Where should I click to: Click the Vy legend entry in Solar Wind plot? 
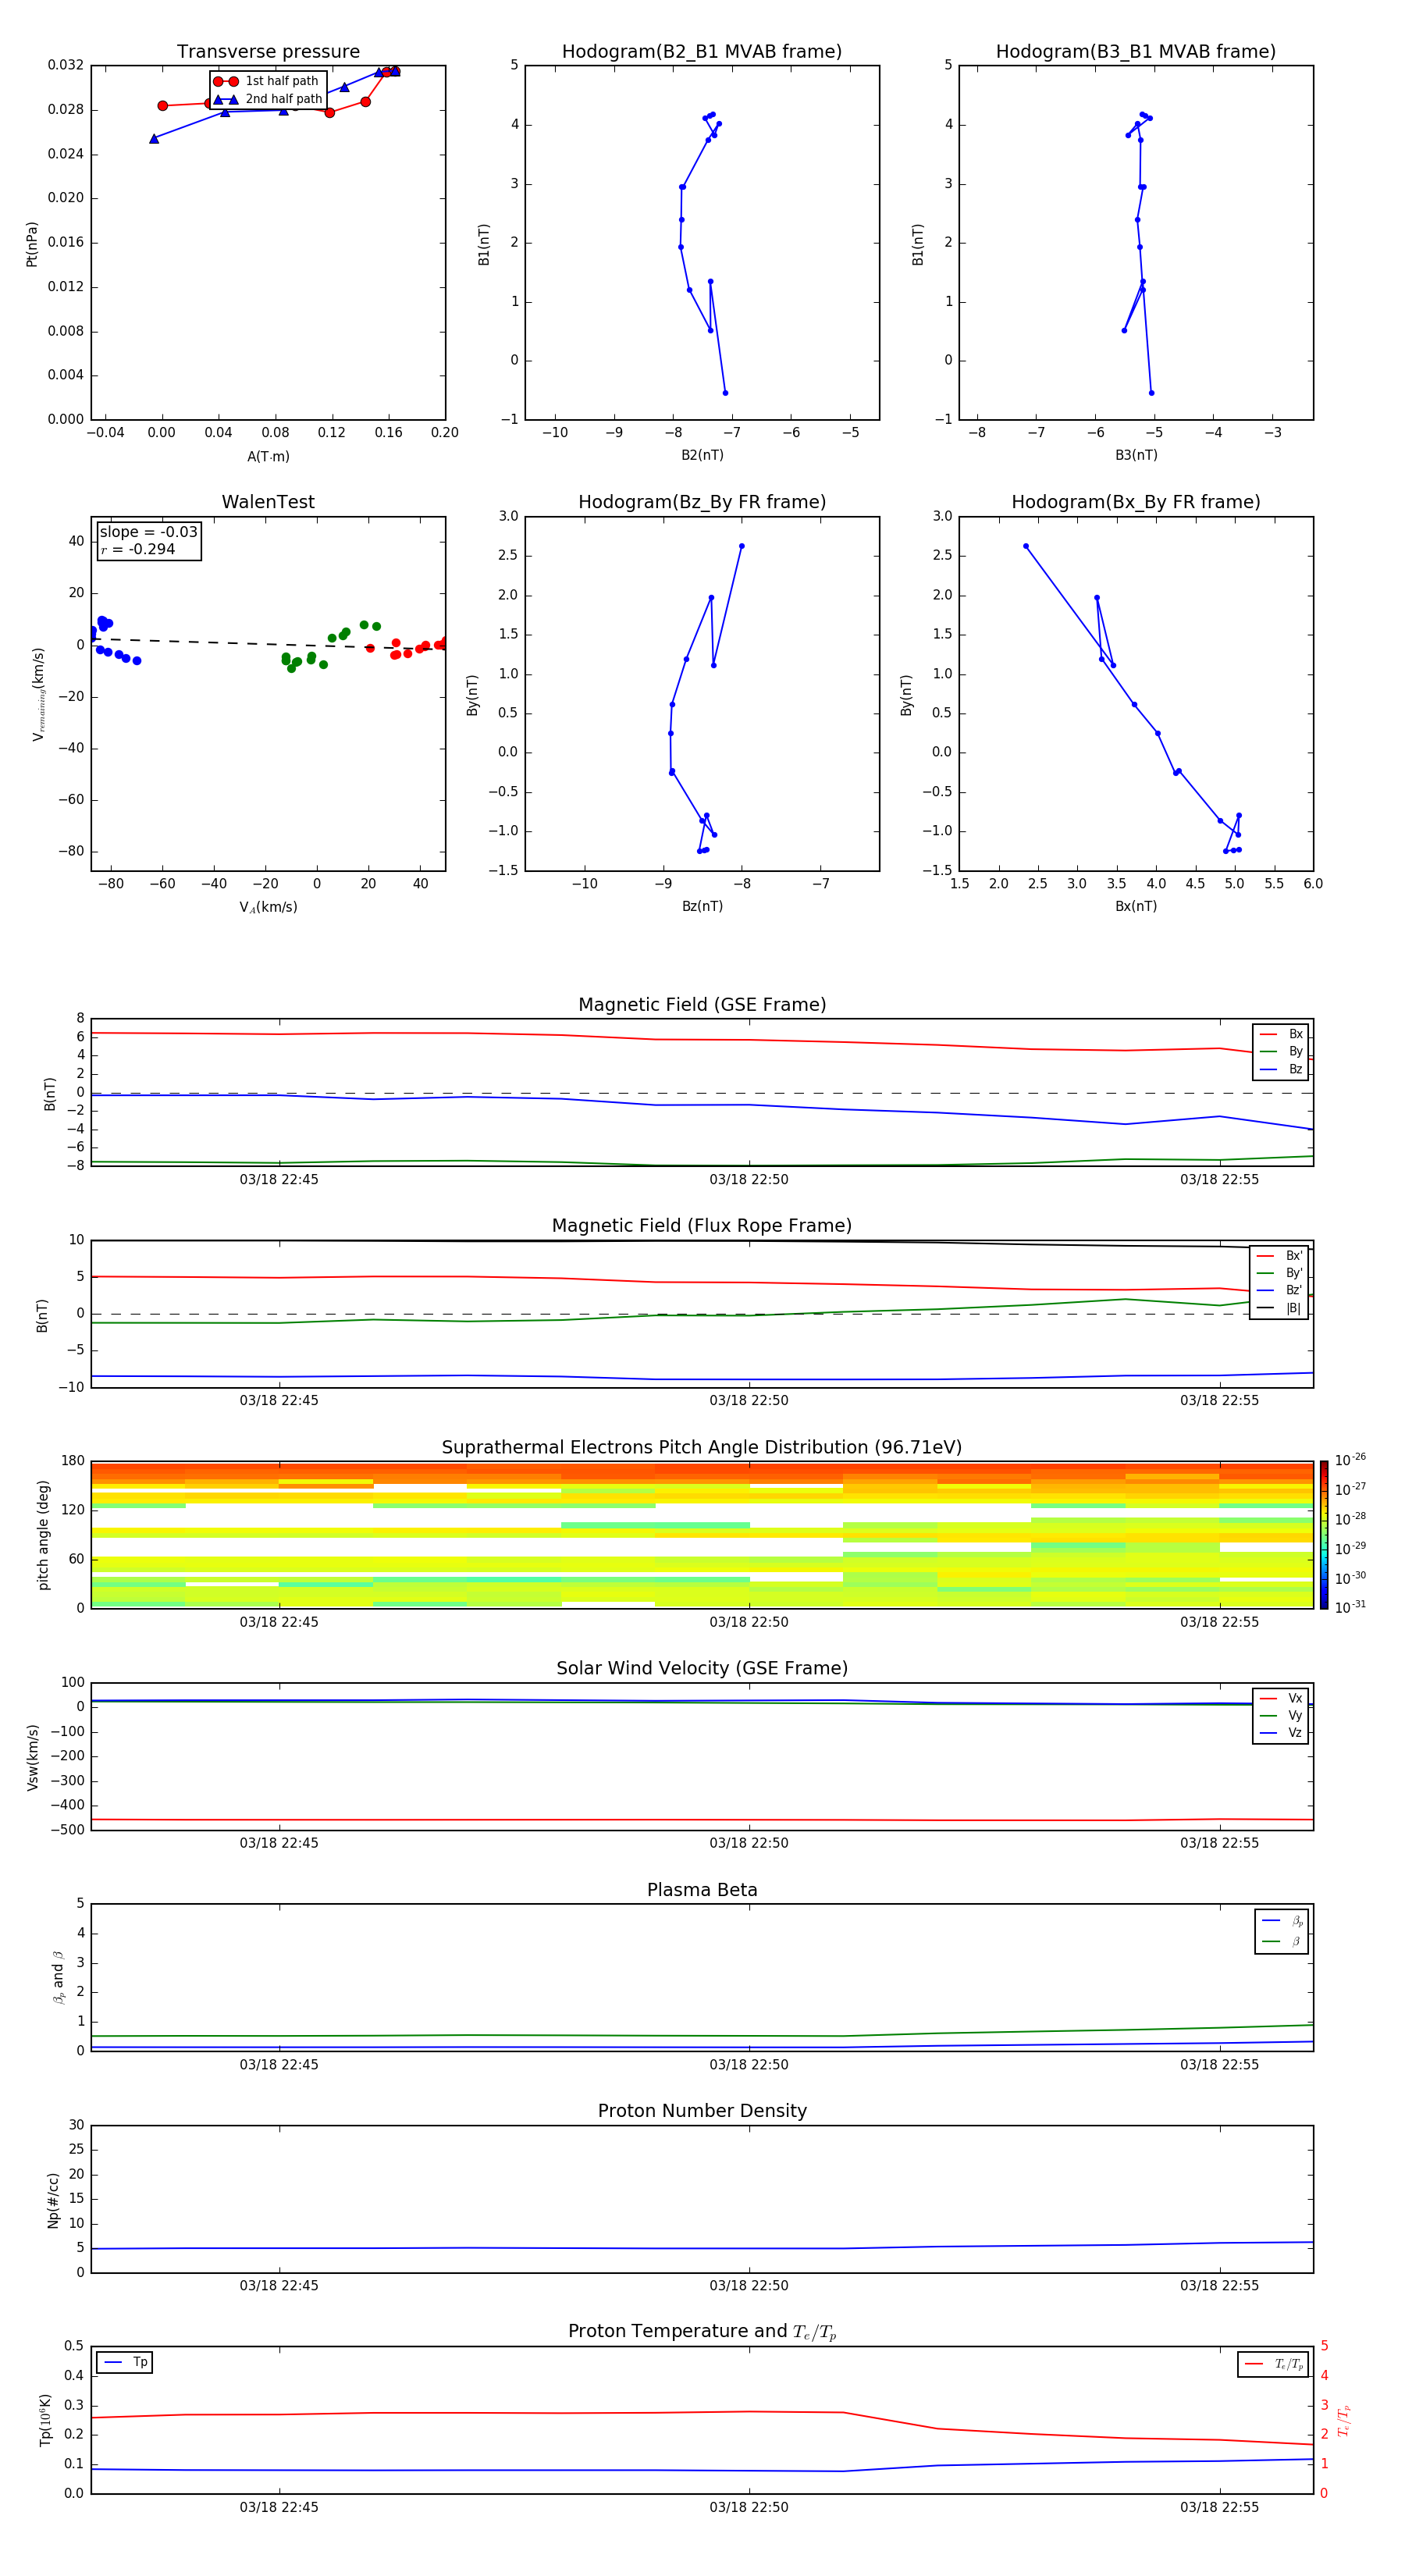pyautogui.click(x=1281, y=1715)
